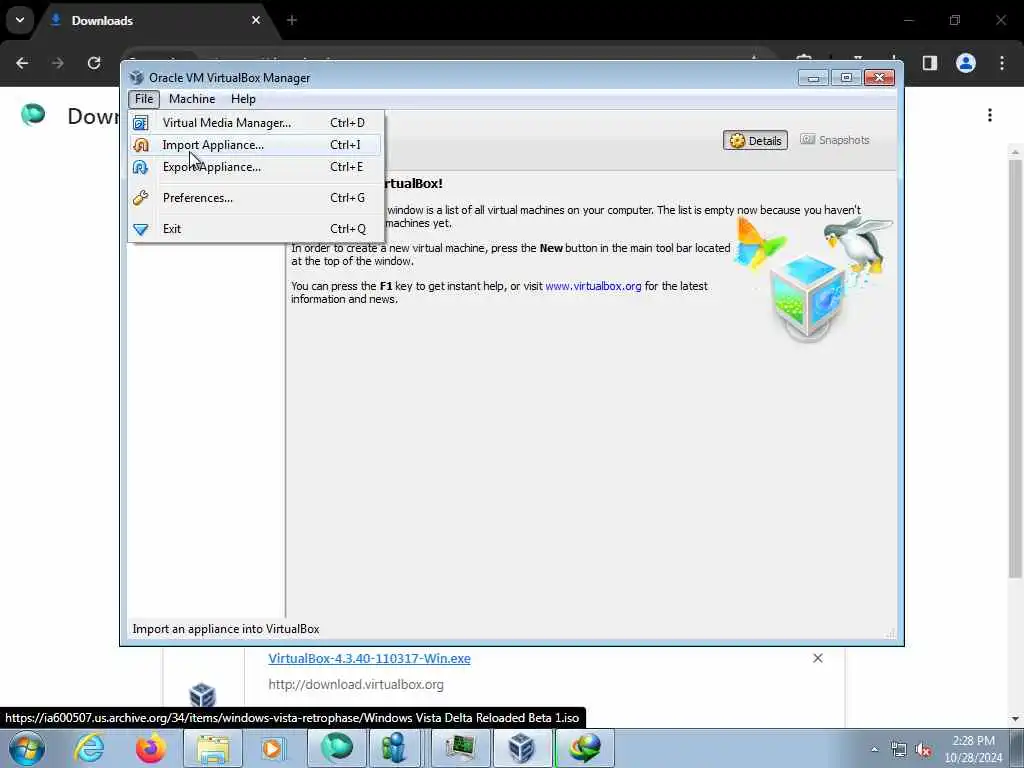1024x768 pixels.
Task: Click the Details button in VirtualBox
Action: (x=756, y=140)
